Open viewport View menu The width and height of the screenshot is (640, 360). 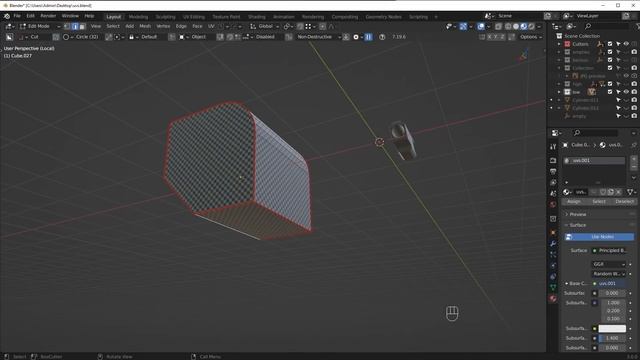point(96,26)
